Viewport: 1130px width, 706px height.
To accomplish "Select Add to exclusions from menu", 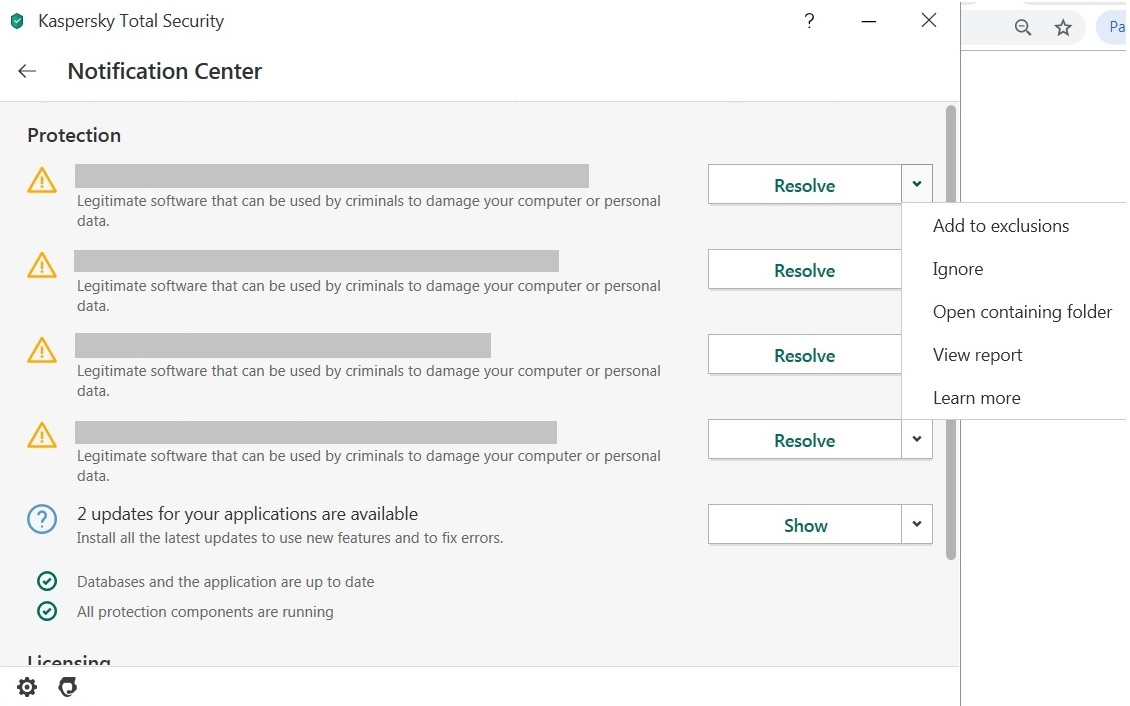I will tap(1000, 225).
